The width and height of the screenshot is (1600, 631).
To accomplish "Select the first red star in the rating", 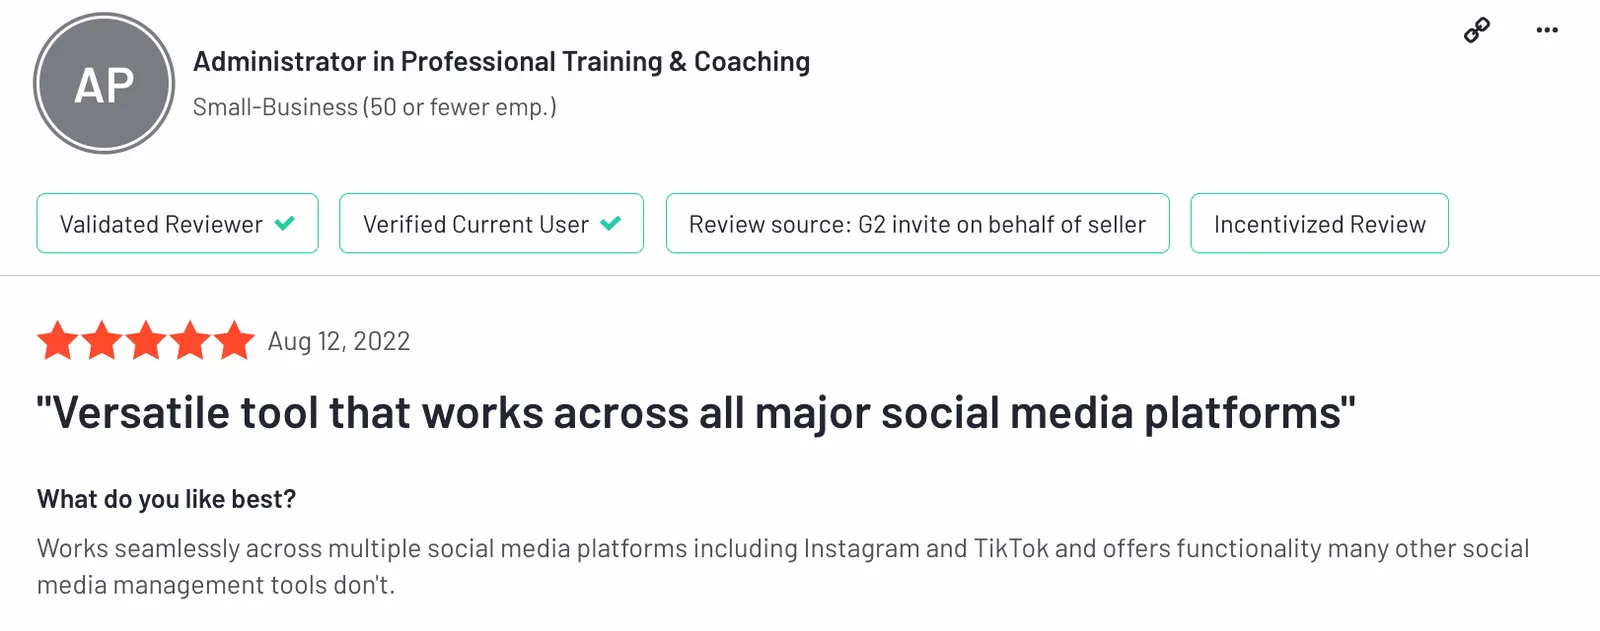I will [x=57, y=341].
